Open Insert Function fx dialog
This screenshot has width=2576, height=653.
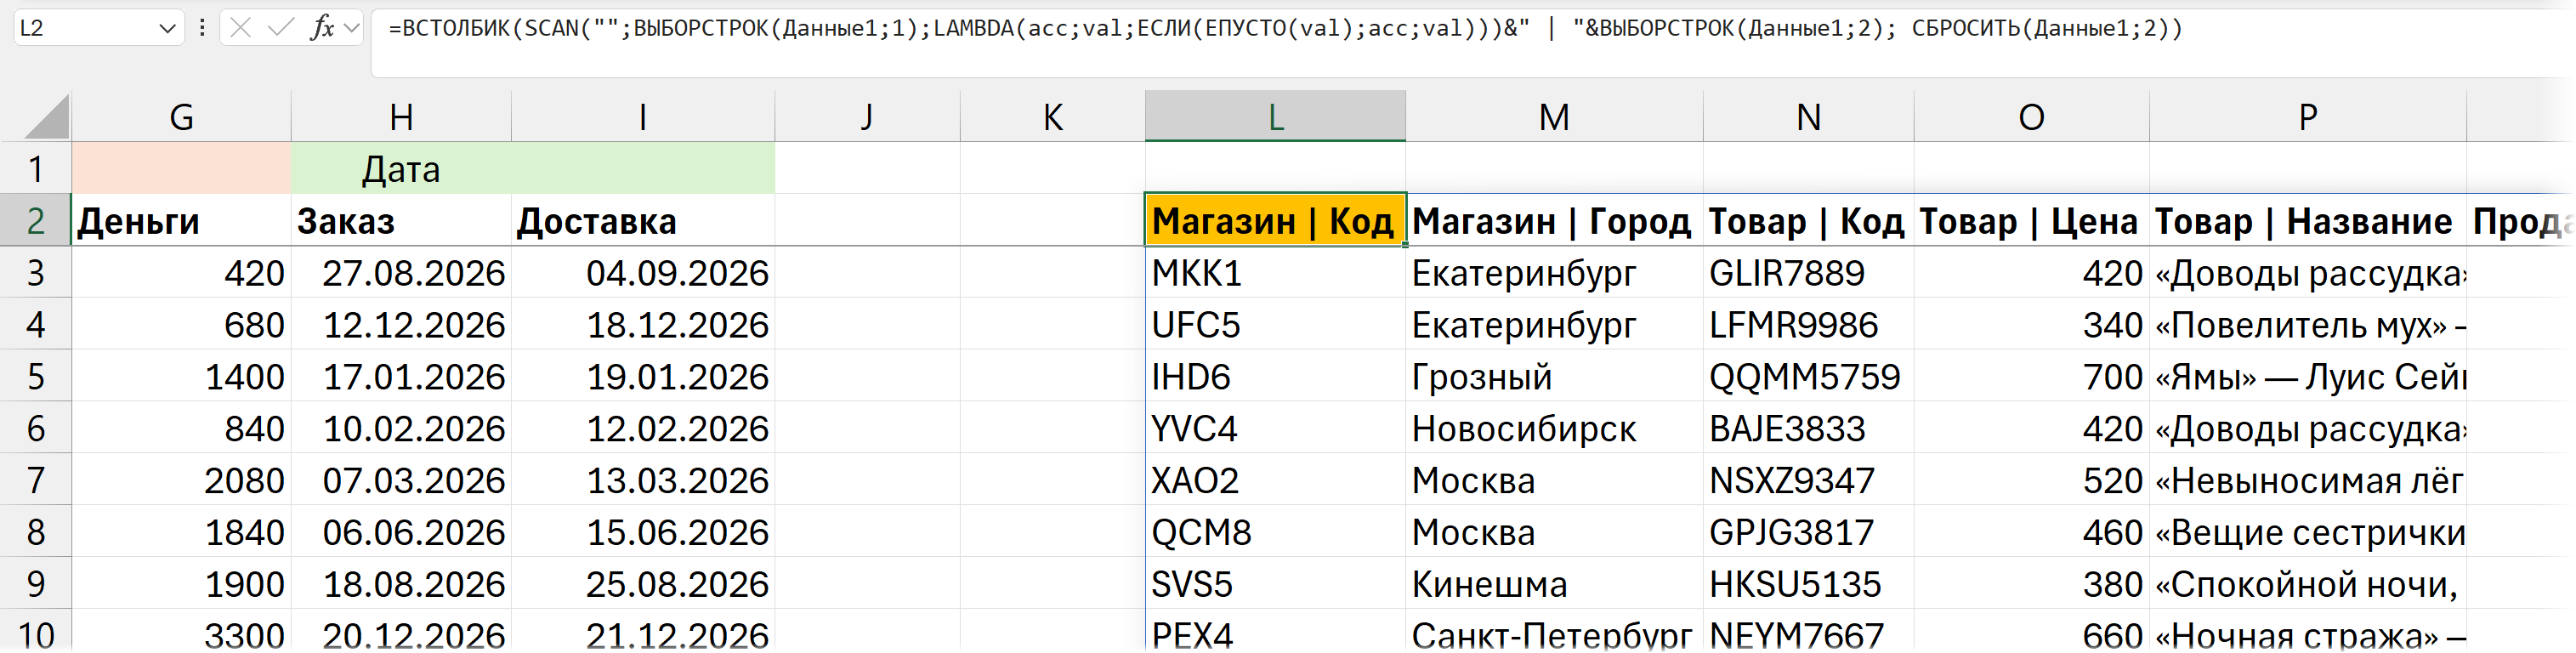click(321, 28)
